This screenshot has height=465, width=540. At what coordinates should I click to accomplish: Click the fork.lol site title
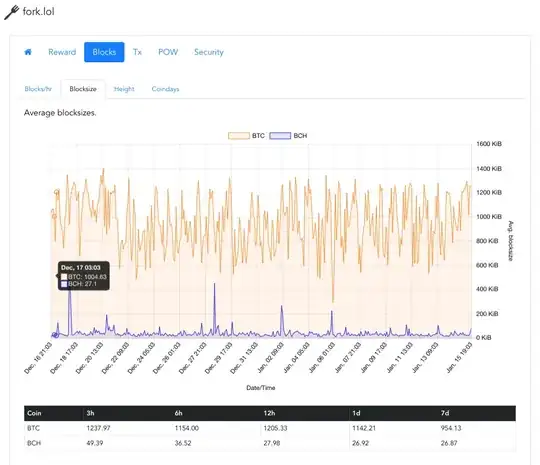39,11
